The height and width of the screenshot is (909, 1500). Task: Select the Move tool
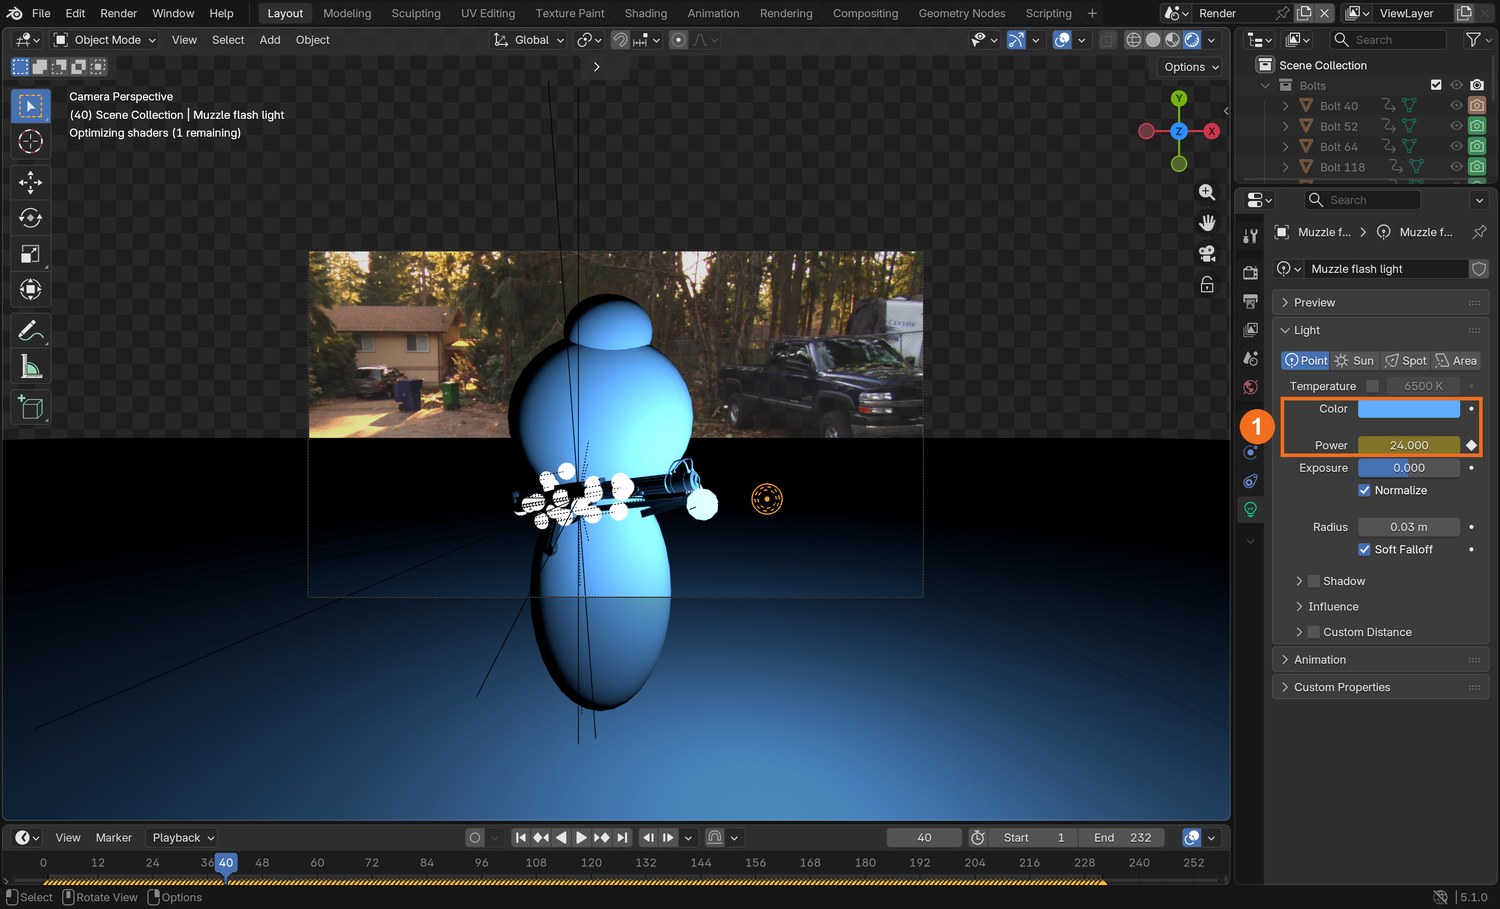pos(31,182)
